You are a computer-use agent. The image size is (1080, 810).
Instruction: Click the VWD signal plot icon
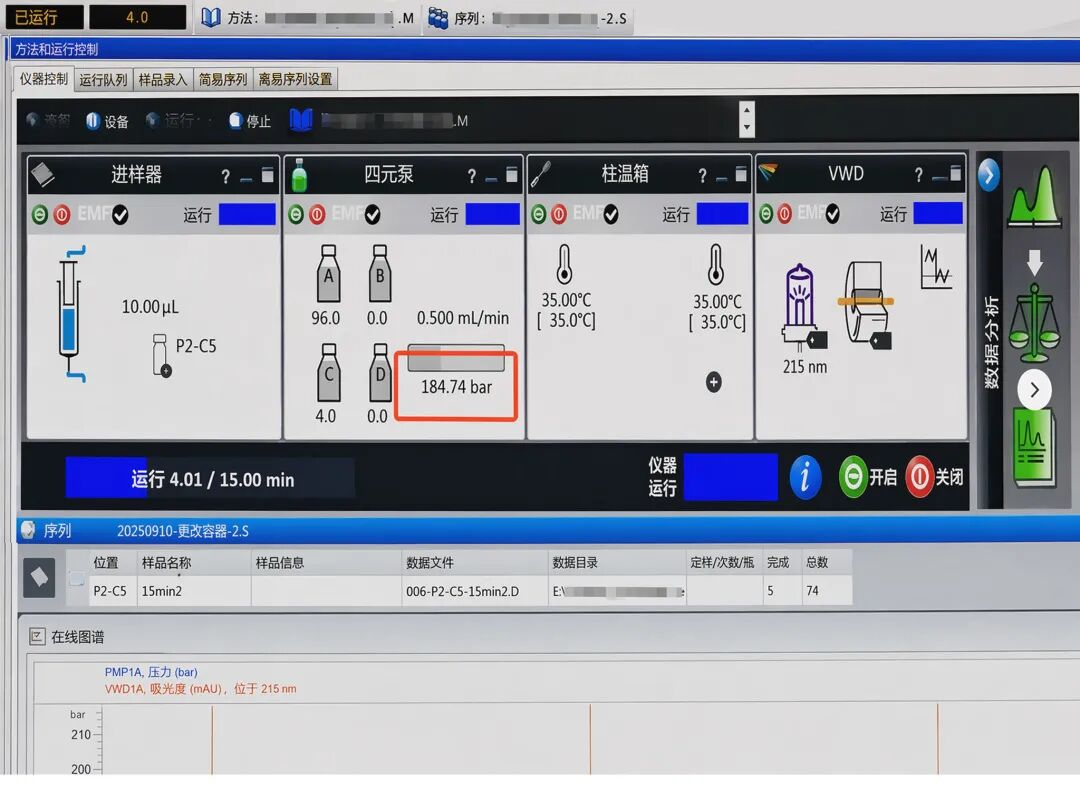pos(935,267)
